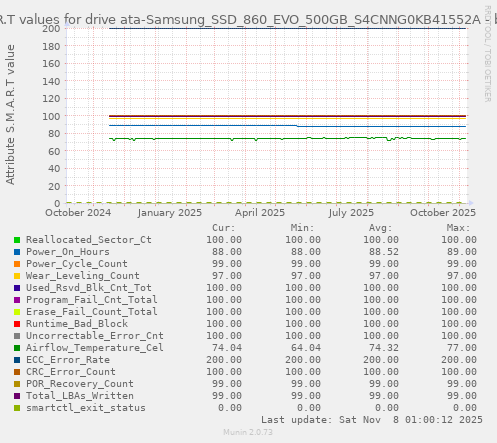Click the Used_Rsvd_Blk_Cnt_Tot swatch

point(17,288)
